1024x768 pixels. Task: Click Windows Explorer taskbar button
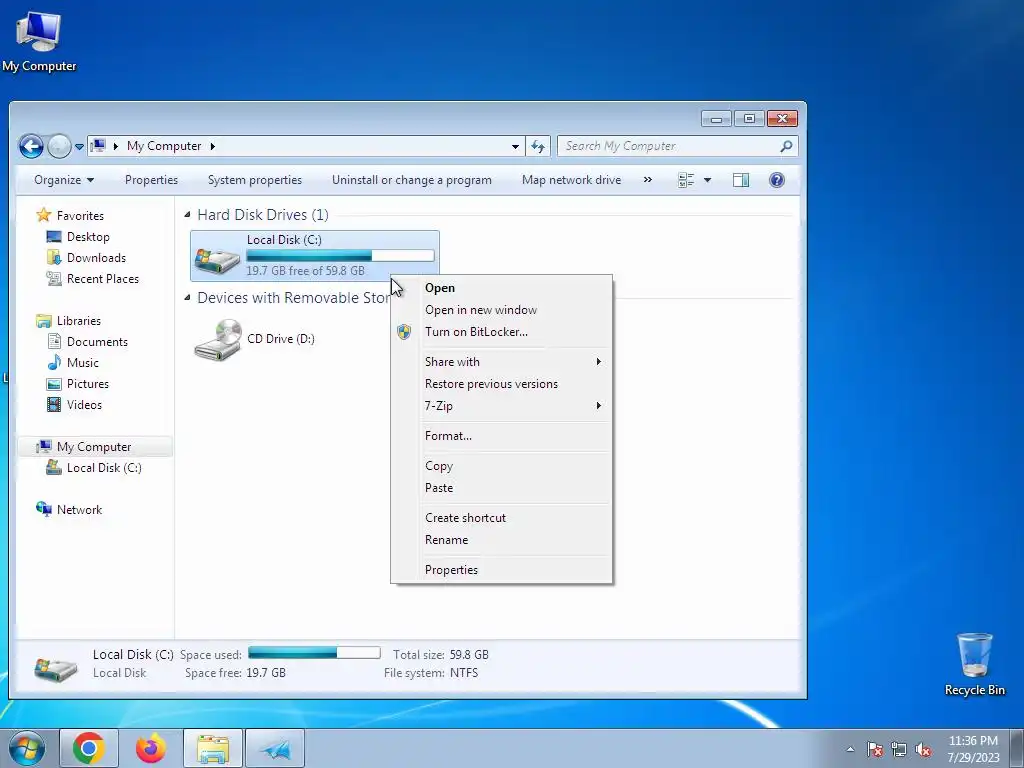pos(213,748)
